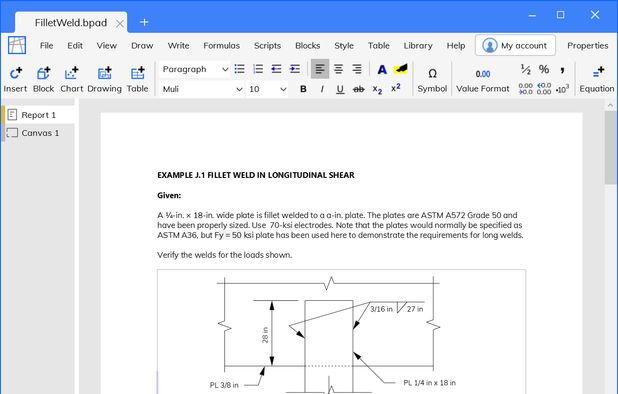
Task: Toggle subscript formatting
Action: (377, 89)
